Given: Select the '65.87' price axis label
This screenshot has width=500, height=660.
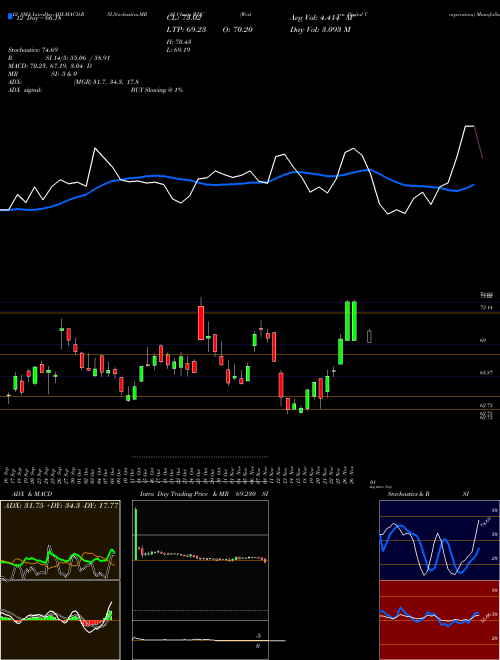Looking at the screenshot, I should [487, 373].
